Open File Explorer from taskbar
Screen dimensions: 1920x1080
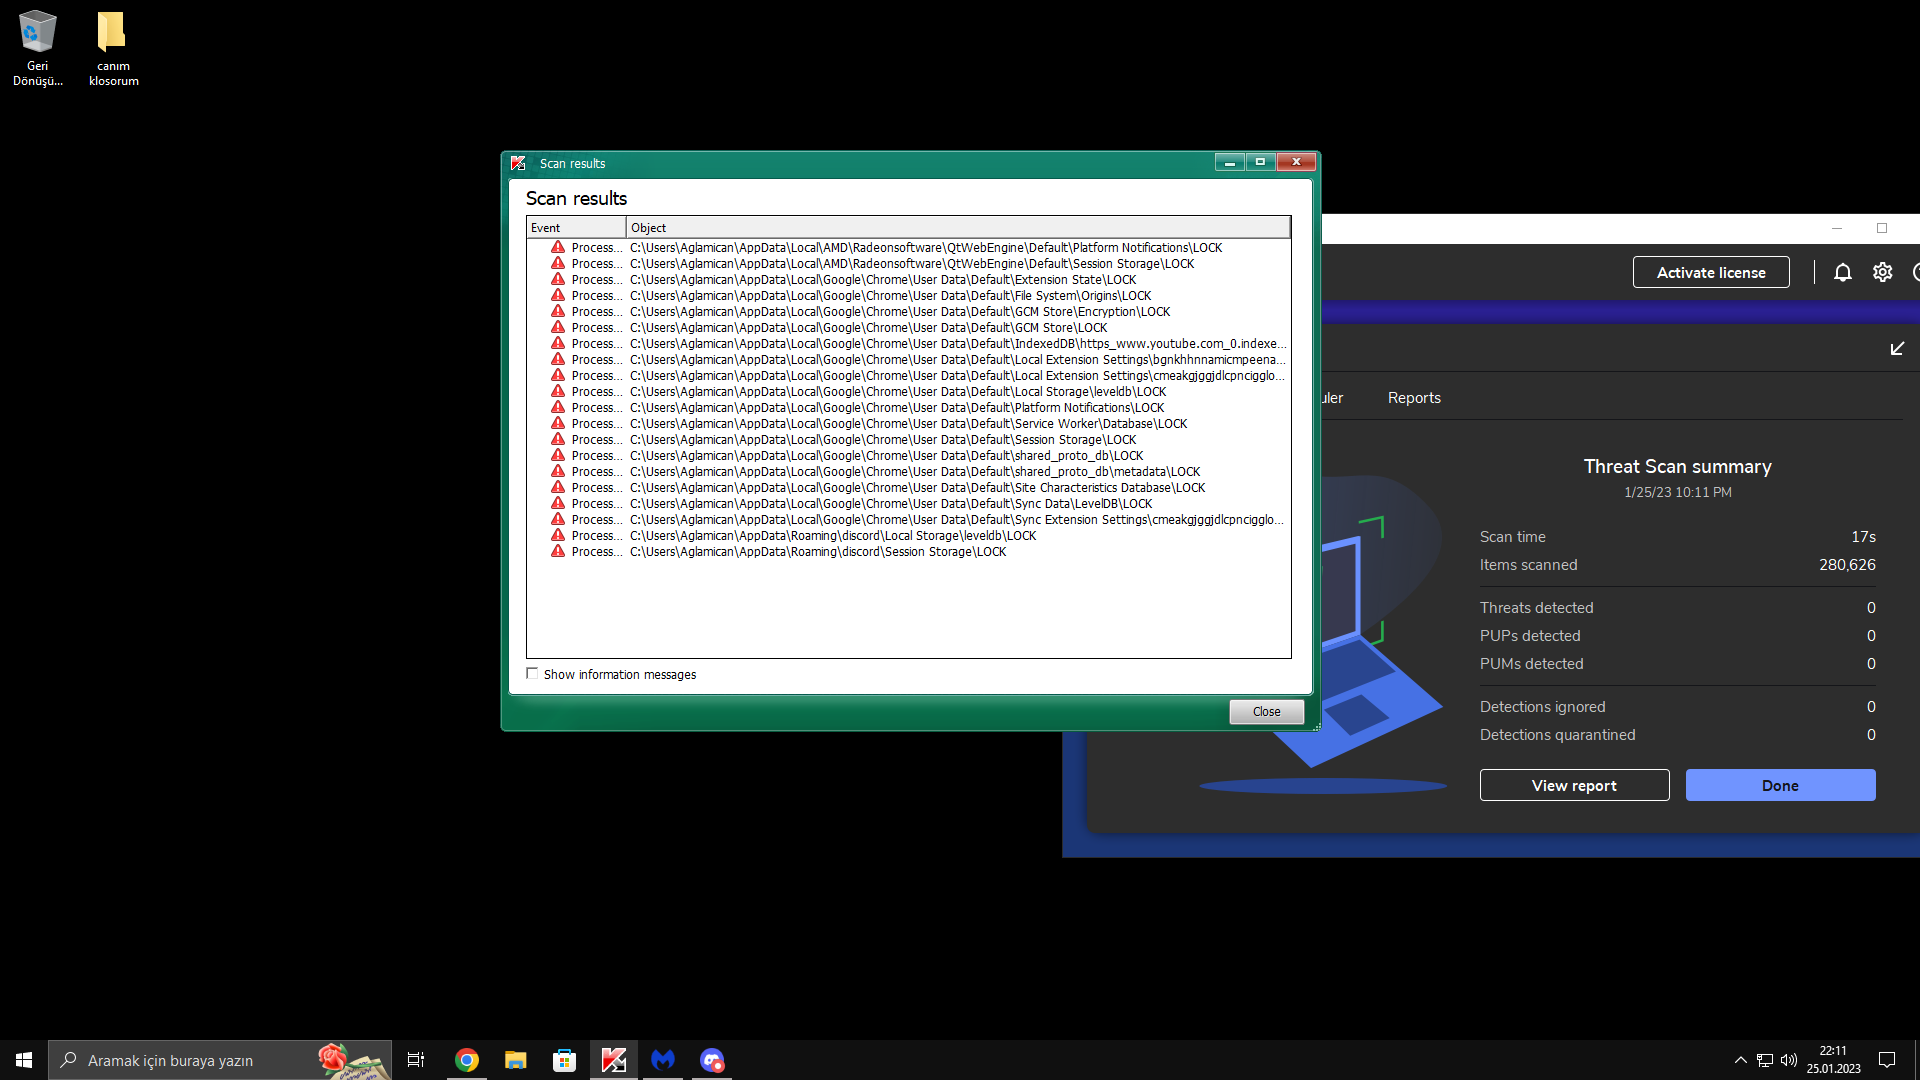click(x=515, y=1060)
